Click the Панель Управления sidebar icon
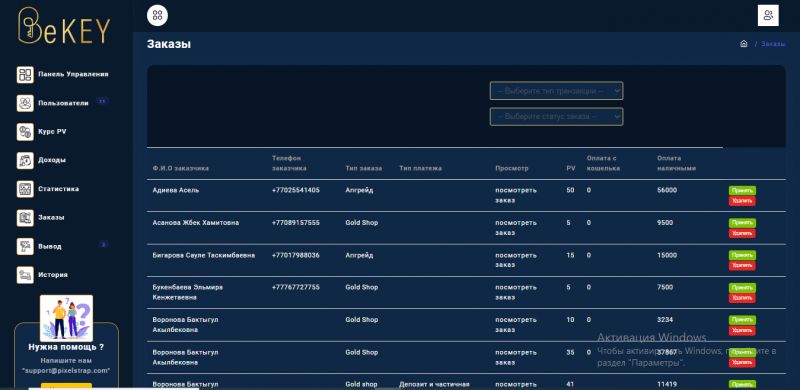Viewport: 800px width, 390px height. coord(25,75)
